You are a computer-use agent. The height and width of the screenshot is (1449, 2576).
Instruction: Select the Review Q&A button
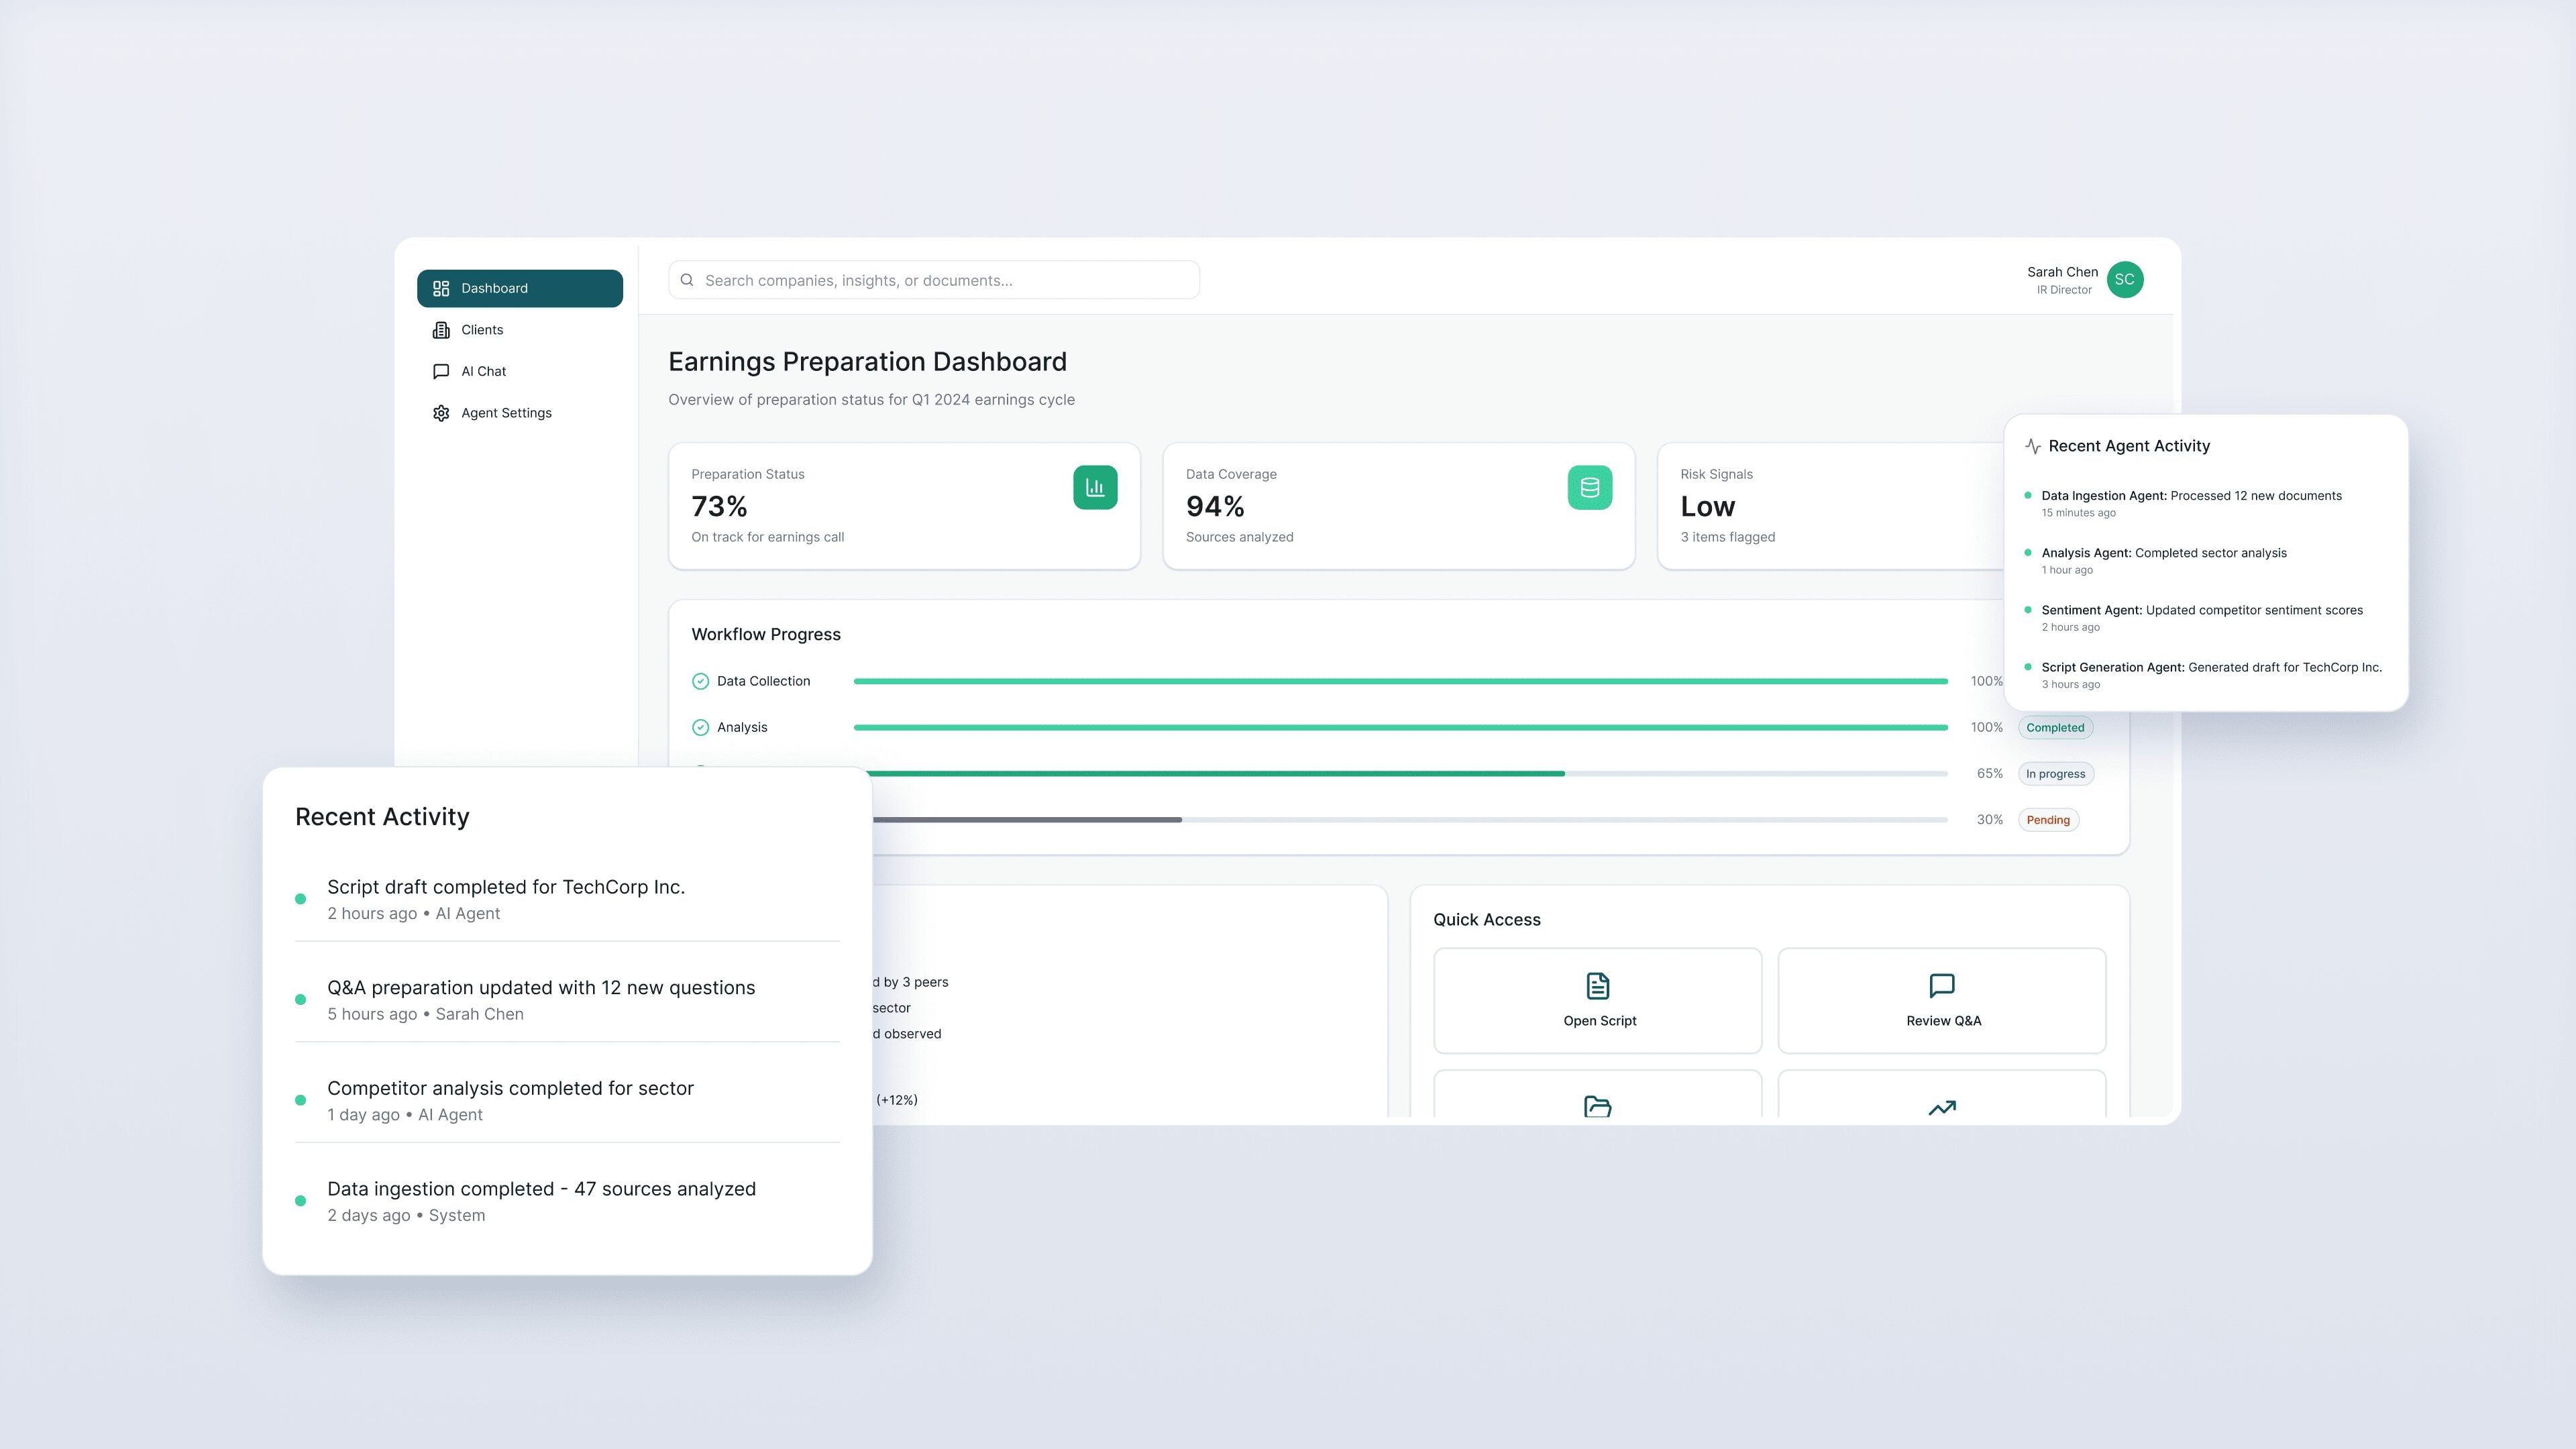click(1942, 1000)
